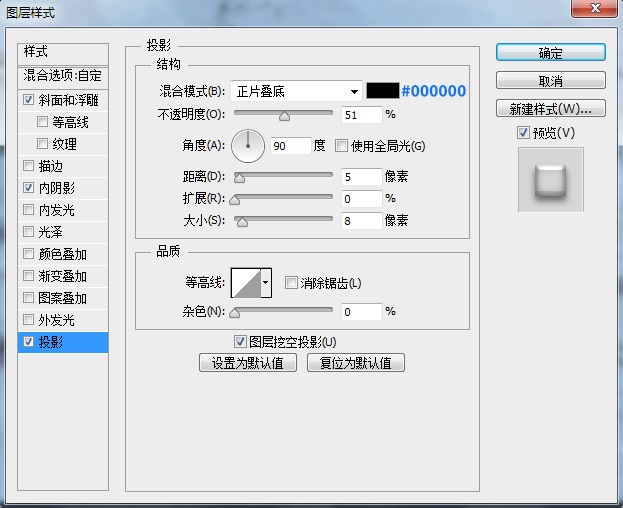Click the 不透明度 opacity slider handle
This screenshot has height=508, width=623.
(x=284, y=116)
